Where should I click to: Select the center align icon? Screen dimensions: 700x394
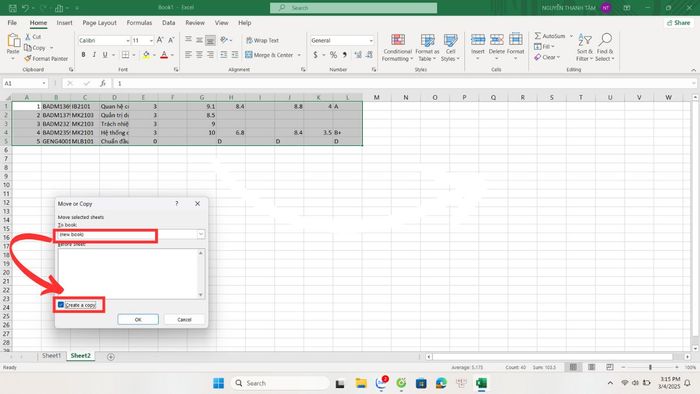[199, 54]
